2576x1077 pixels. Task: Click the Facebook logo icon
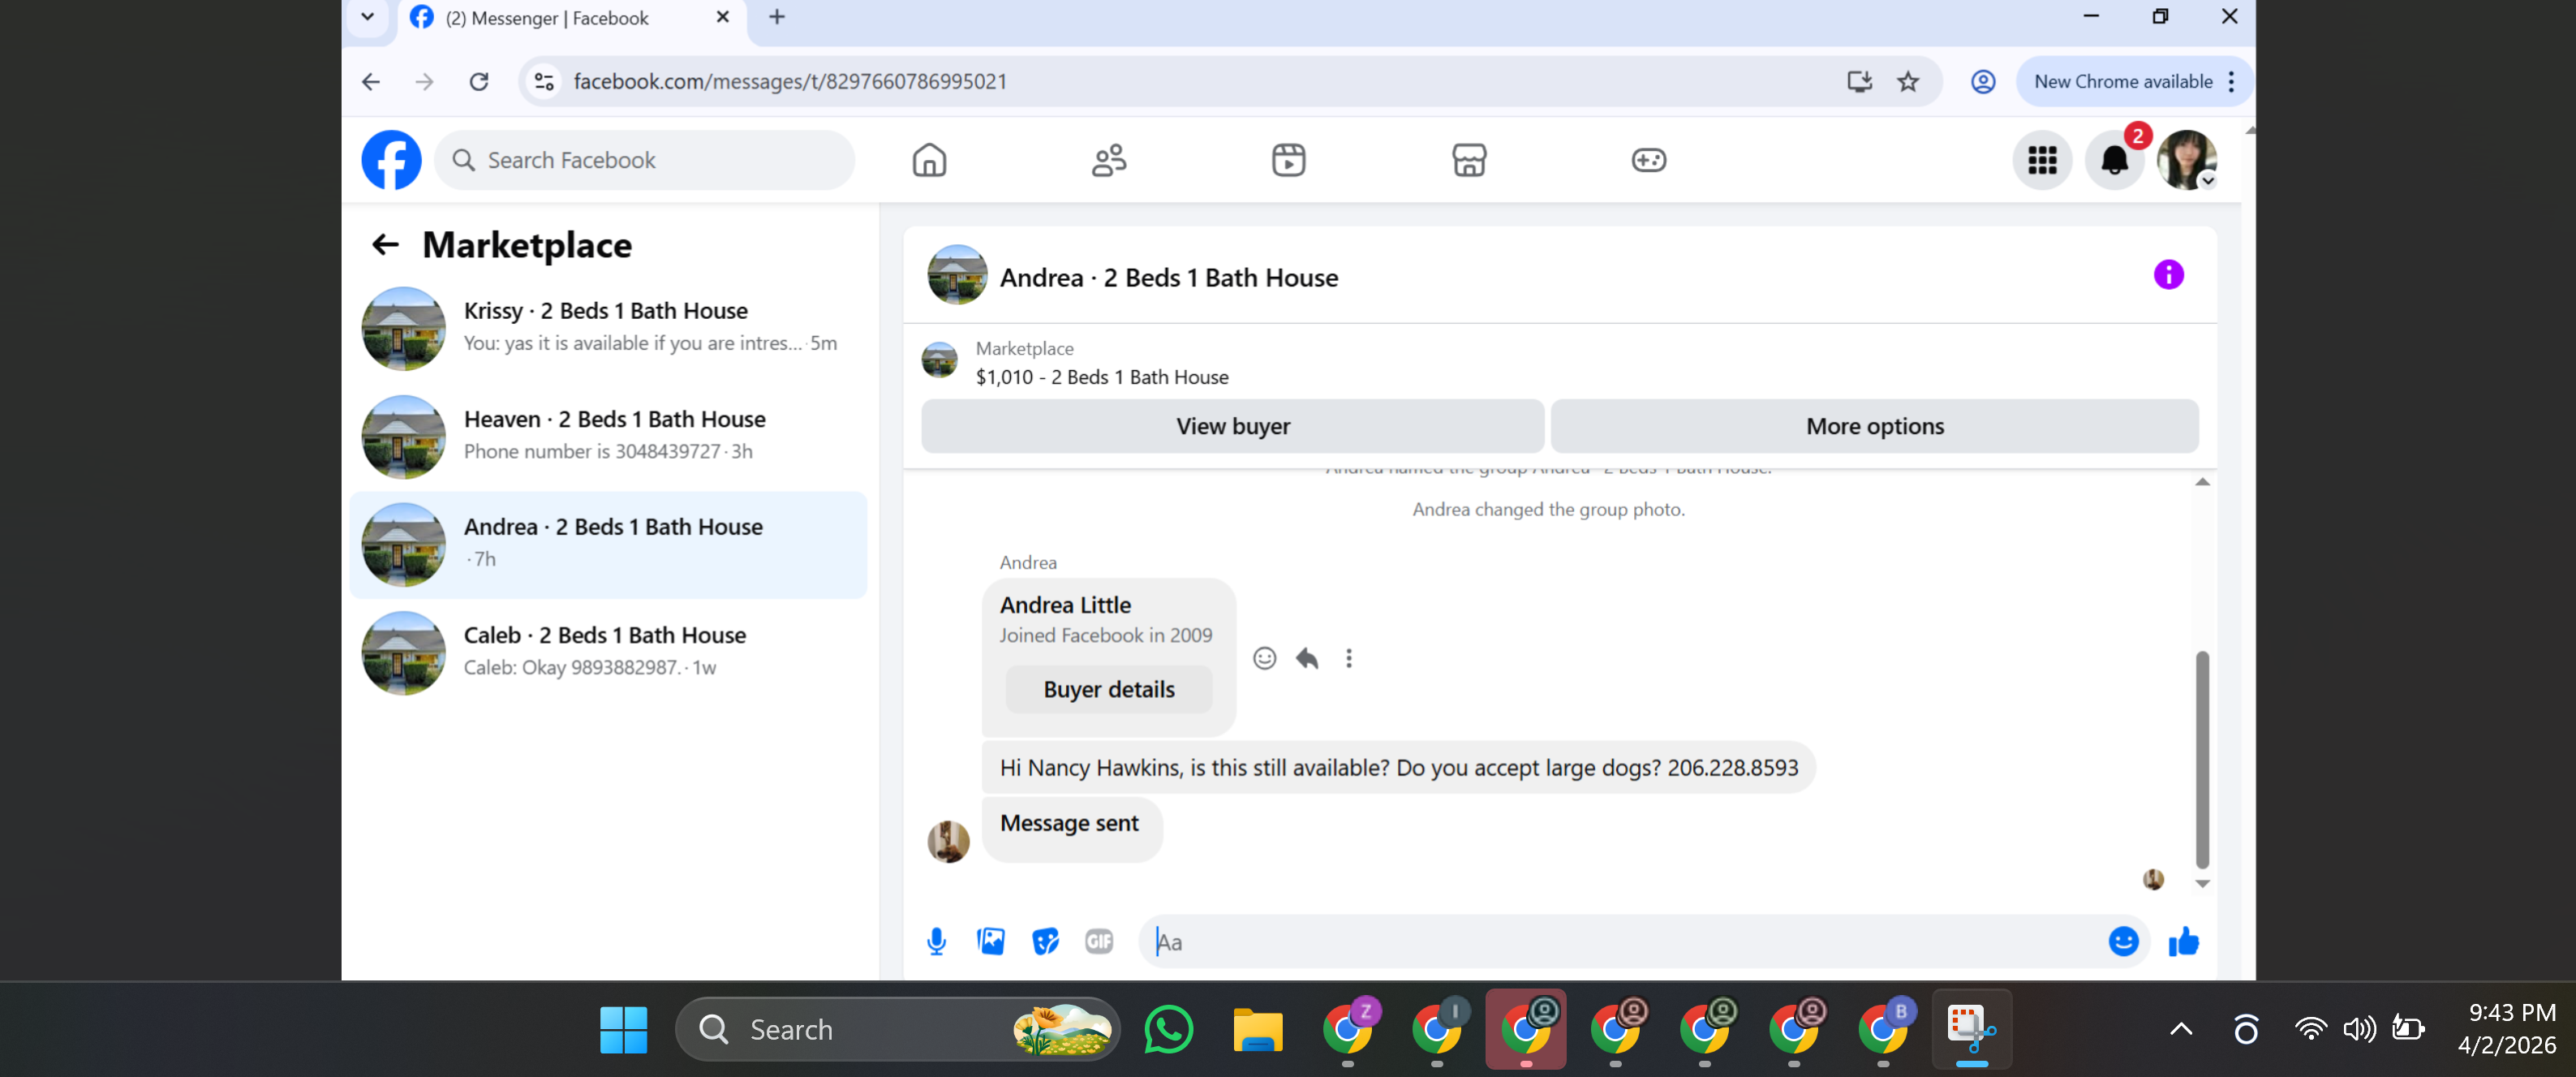[391, 160]
